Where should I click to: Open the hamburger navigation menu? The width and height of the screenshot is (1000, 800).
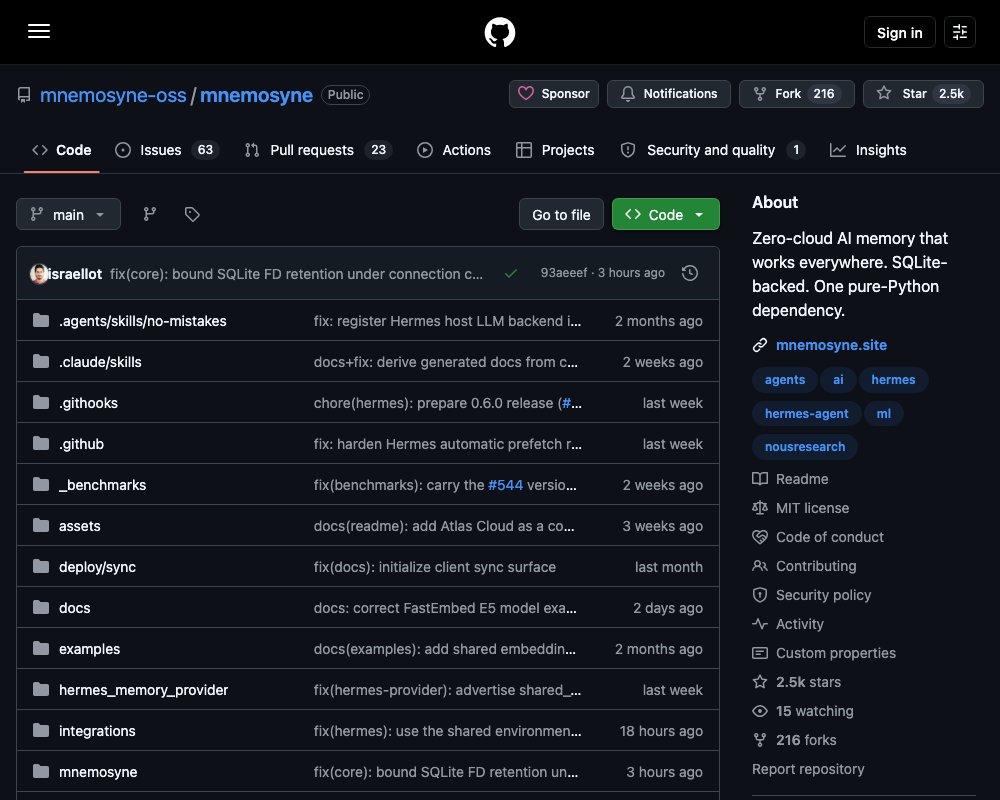39,31
